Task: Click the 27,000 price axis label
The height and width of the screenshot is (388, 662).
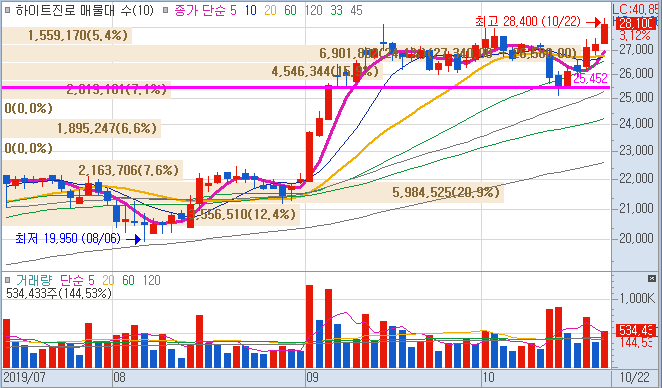Action: 636,49
